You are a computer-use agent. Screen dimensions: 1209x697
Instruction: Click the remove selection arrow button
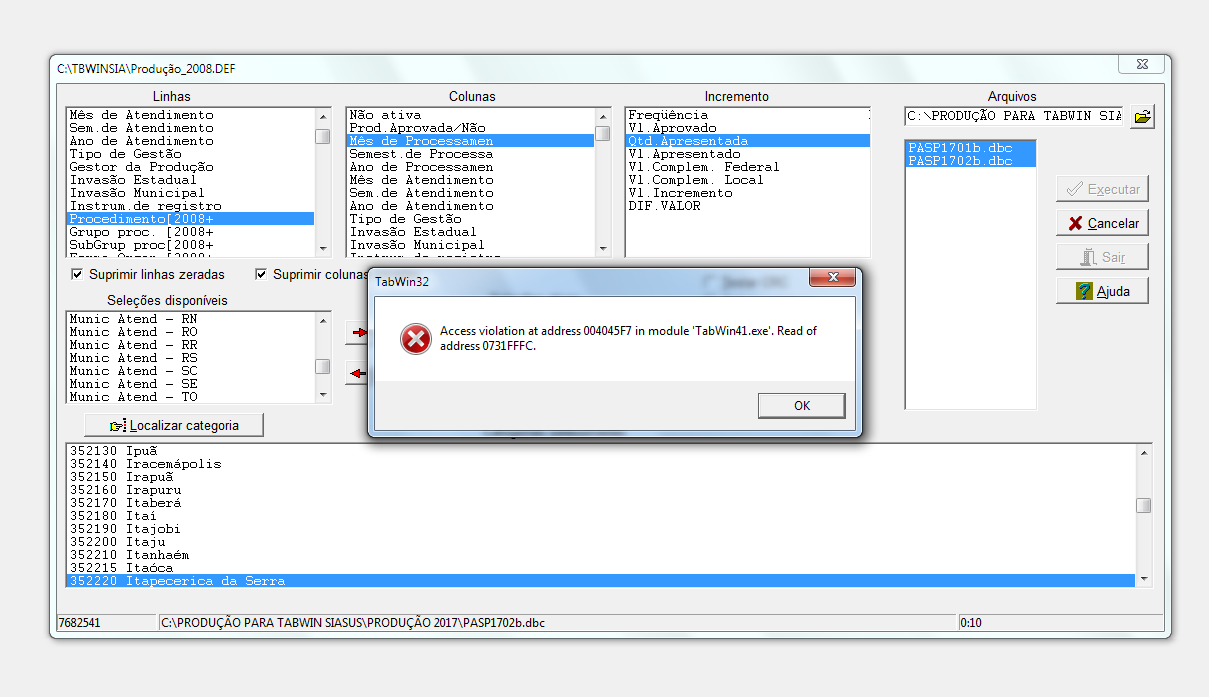356,374
